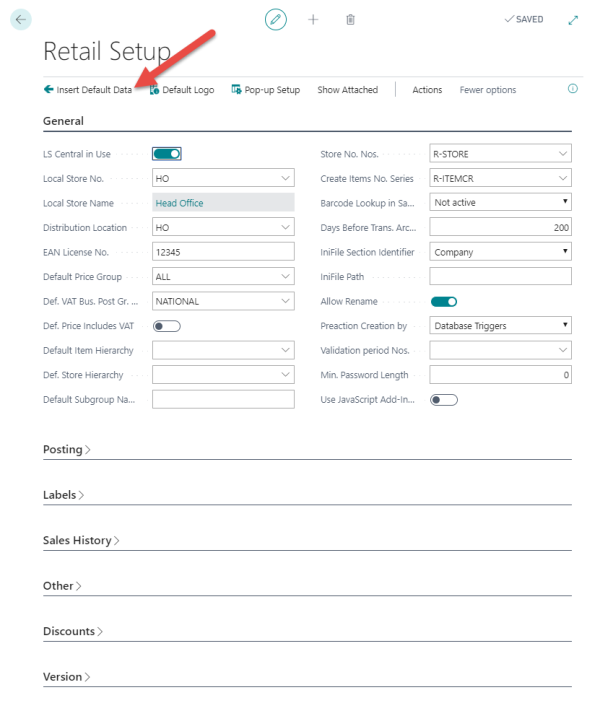
Task: Click the Show Attached menu item
Action: pos(347,90)
